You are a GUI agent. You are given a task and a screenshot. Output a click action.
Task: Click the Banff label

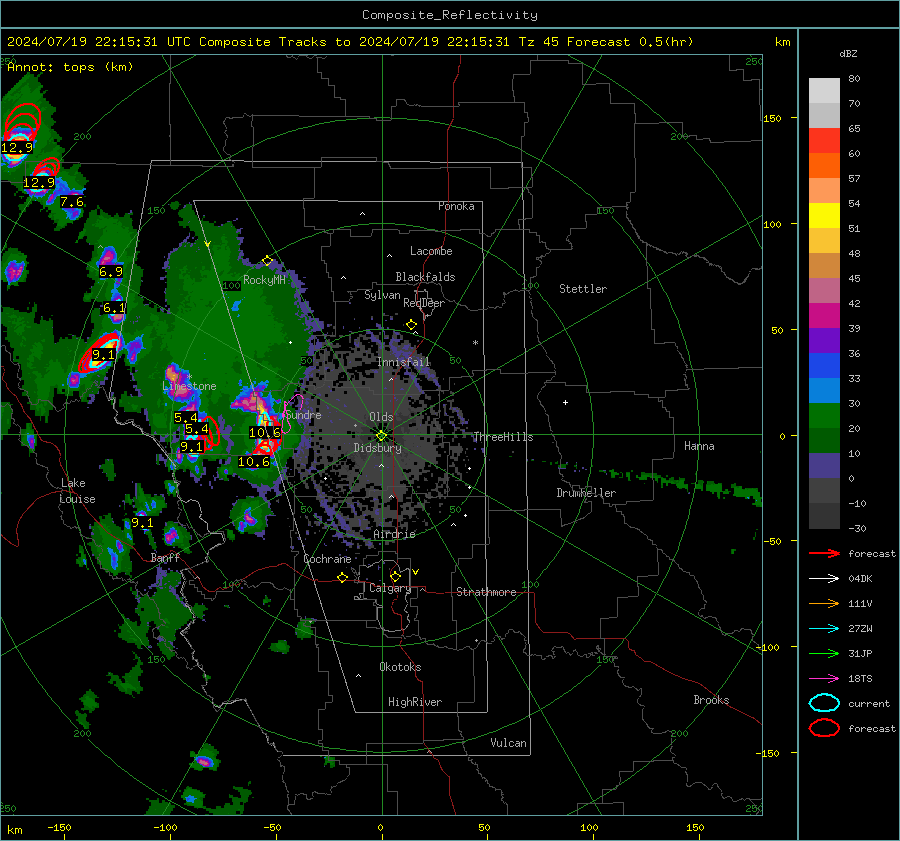(165, 558)
